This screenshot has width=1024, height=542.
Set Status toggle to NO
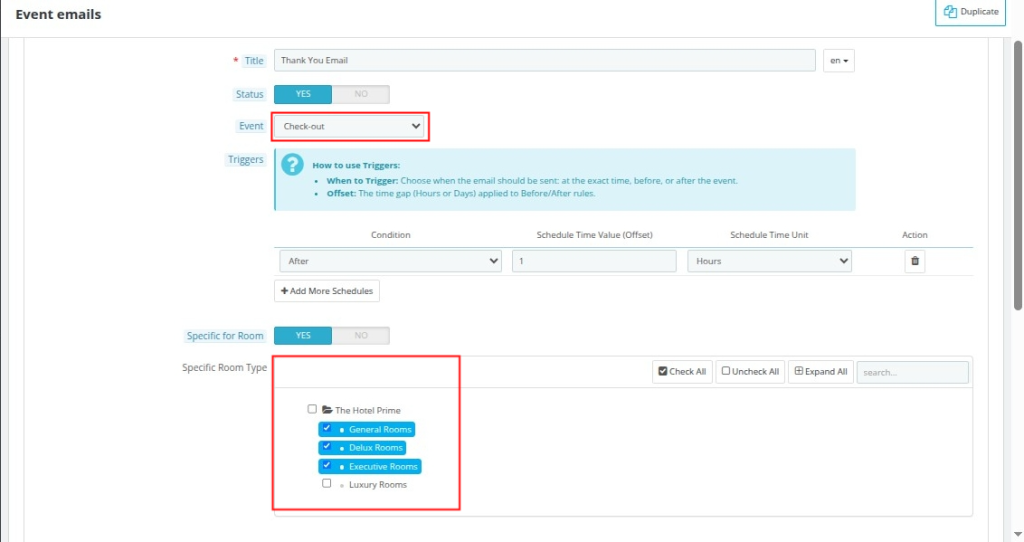(360, 94)
